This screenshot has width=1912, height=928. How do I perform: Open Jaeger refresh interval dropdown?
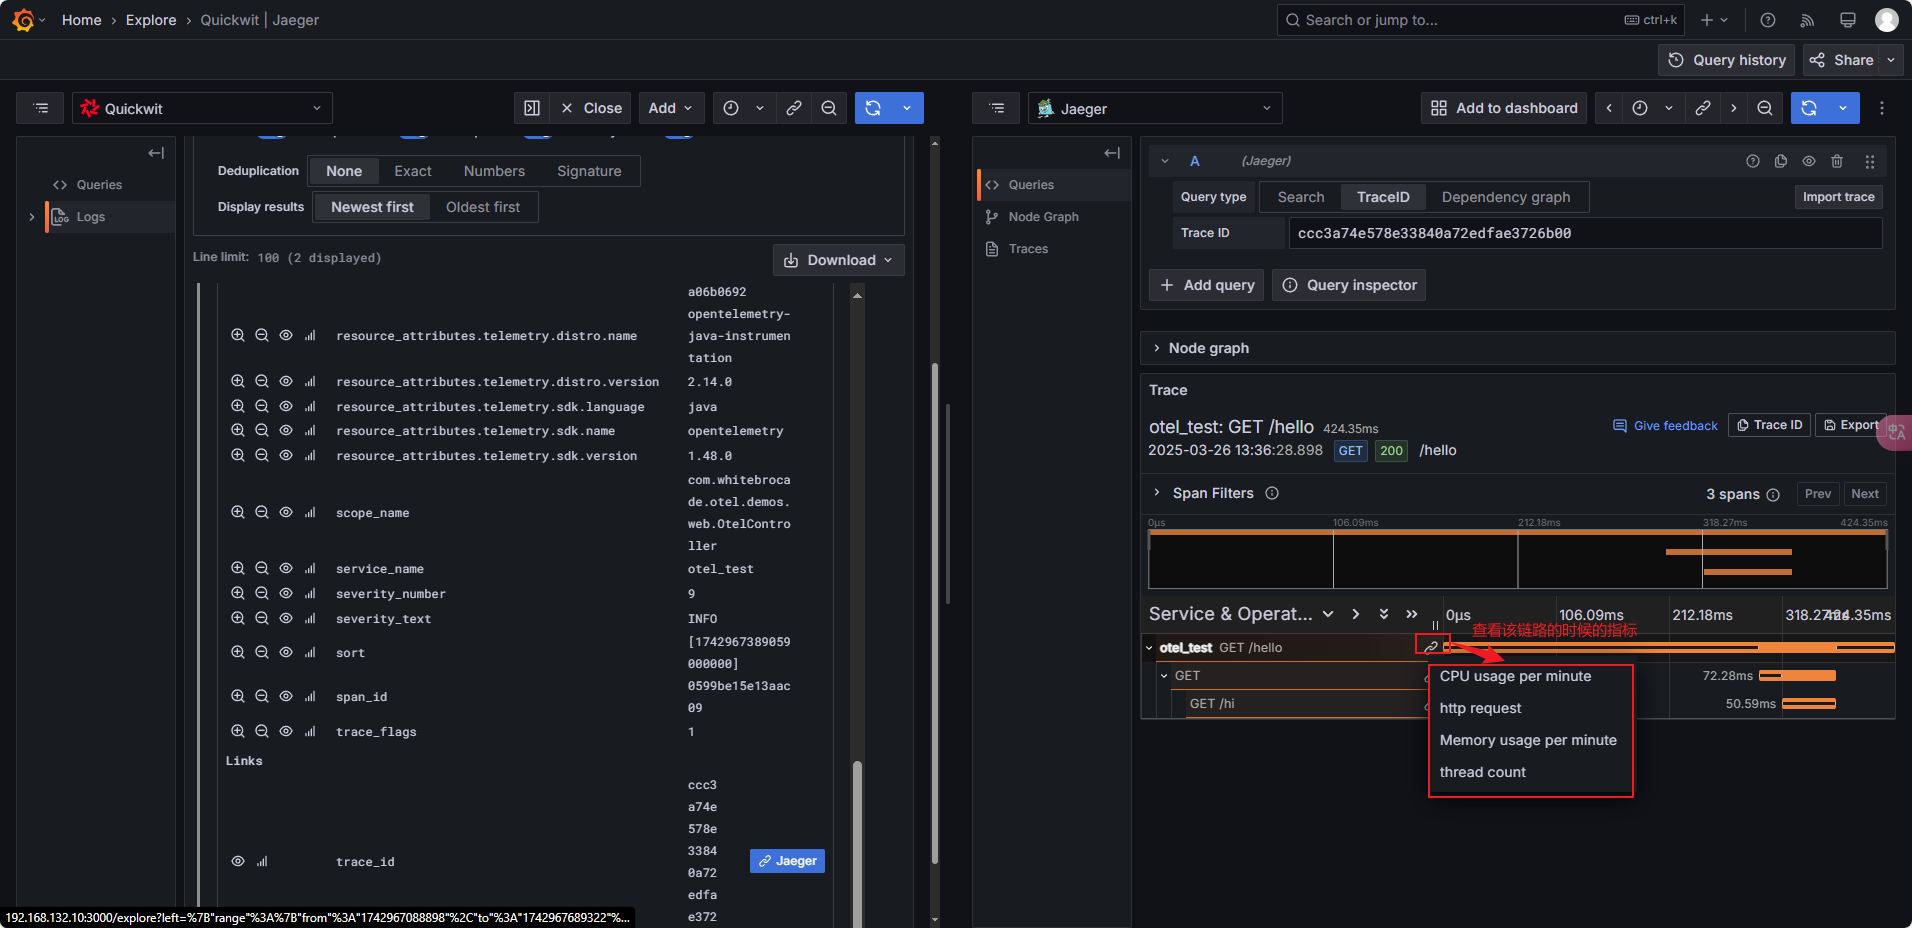coord(1843,108)
